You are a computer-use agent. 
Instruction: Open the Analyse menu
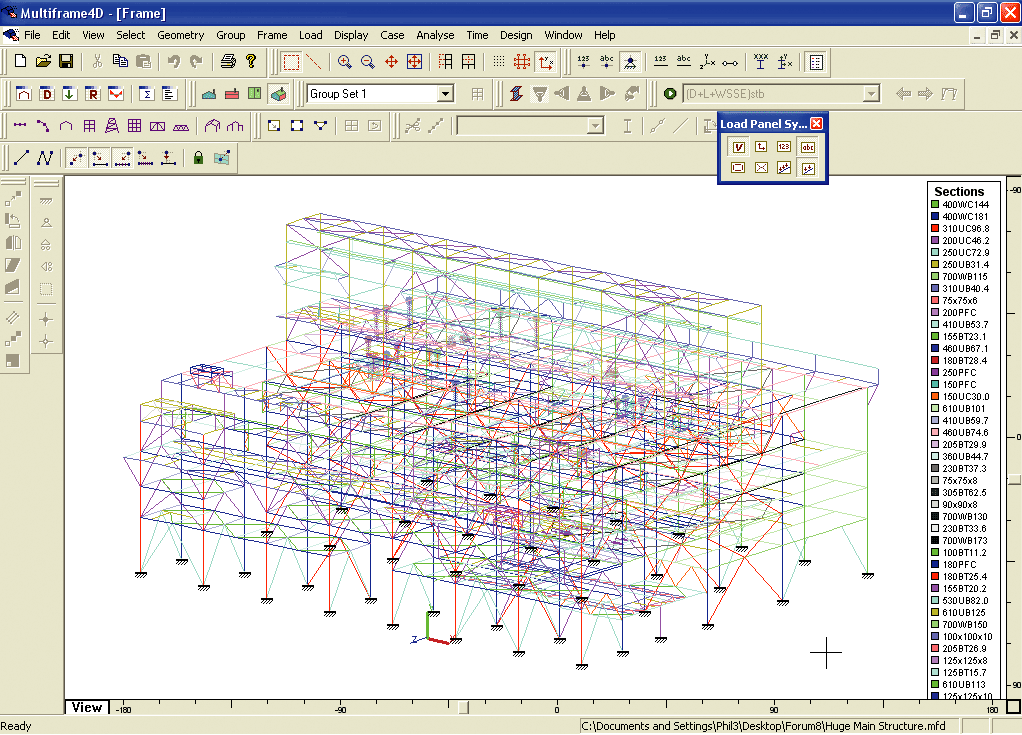(435, 35)
